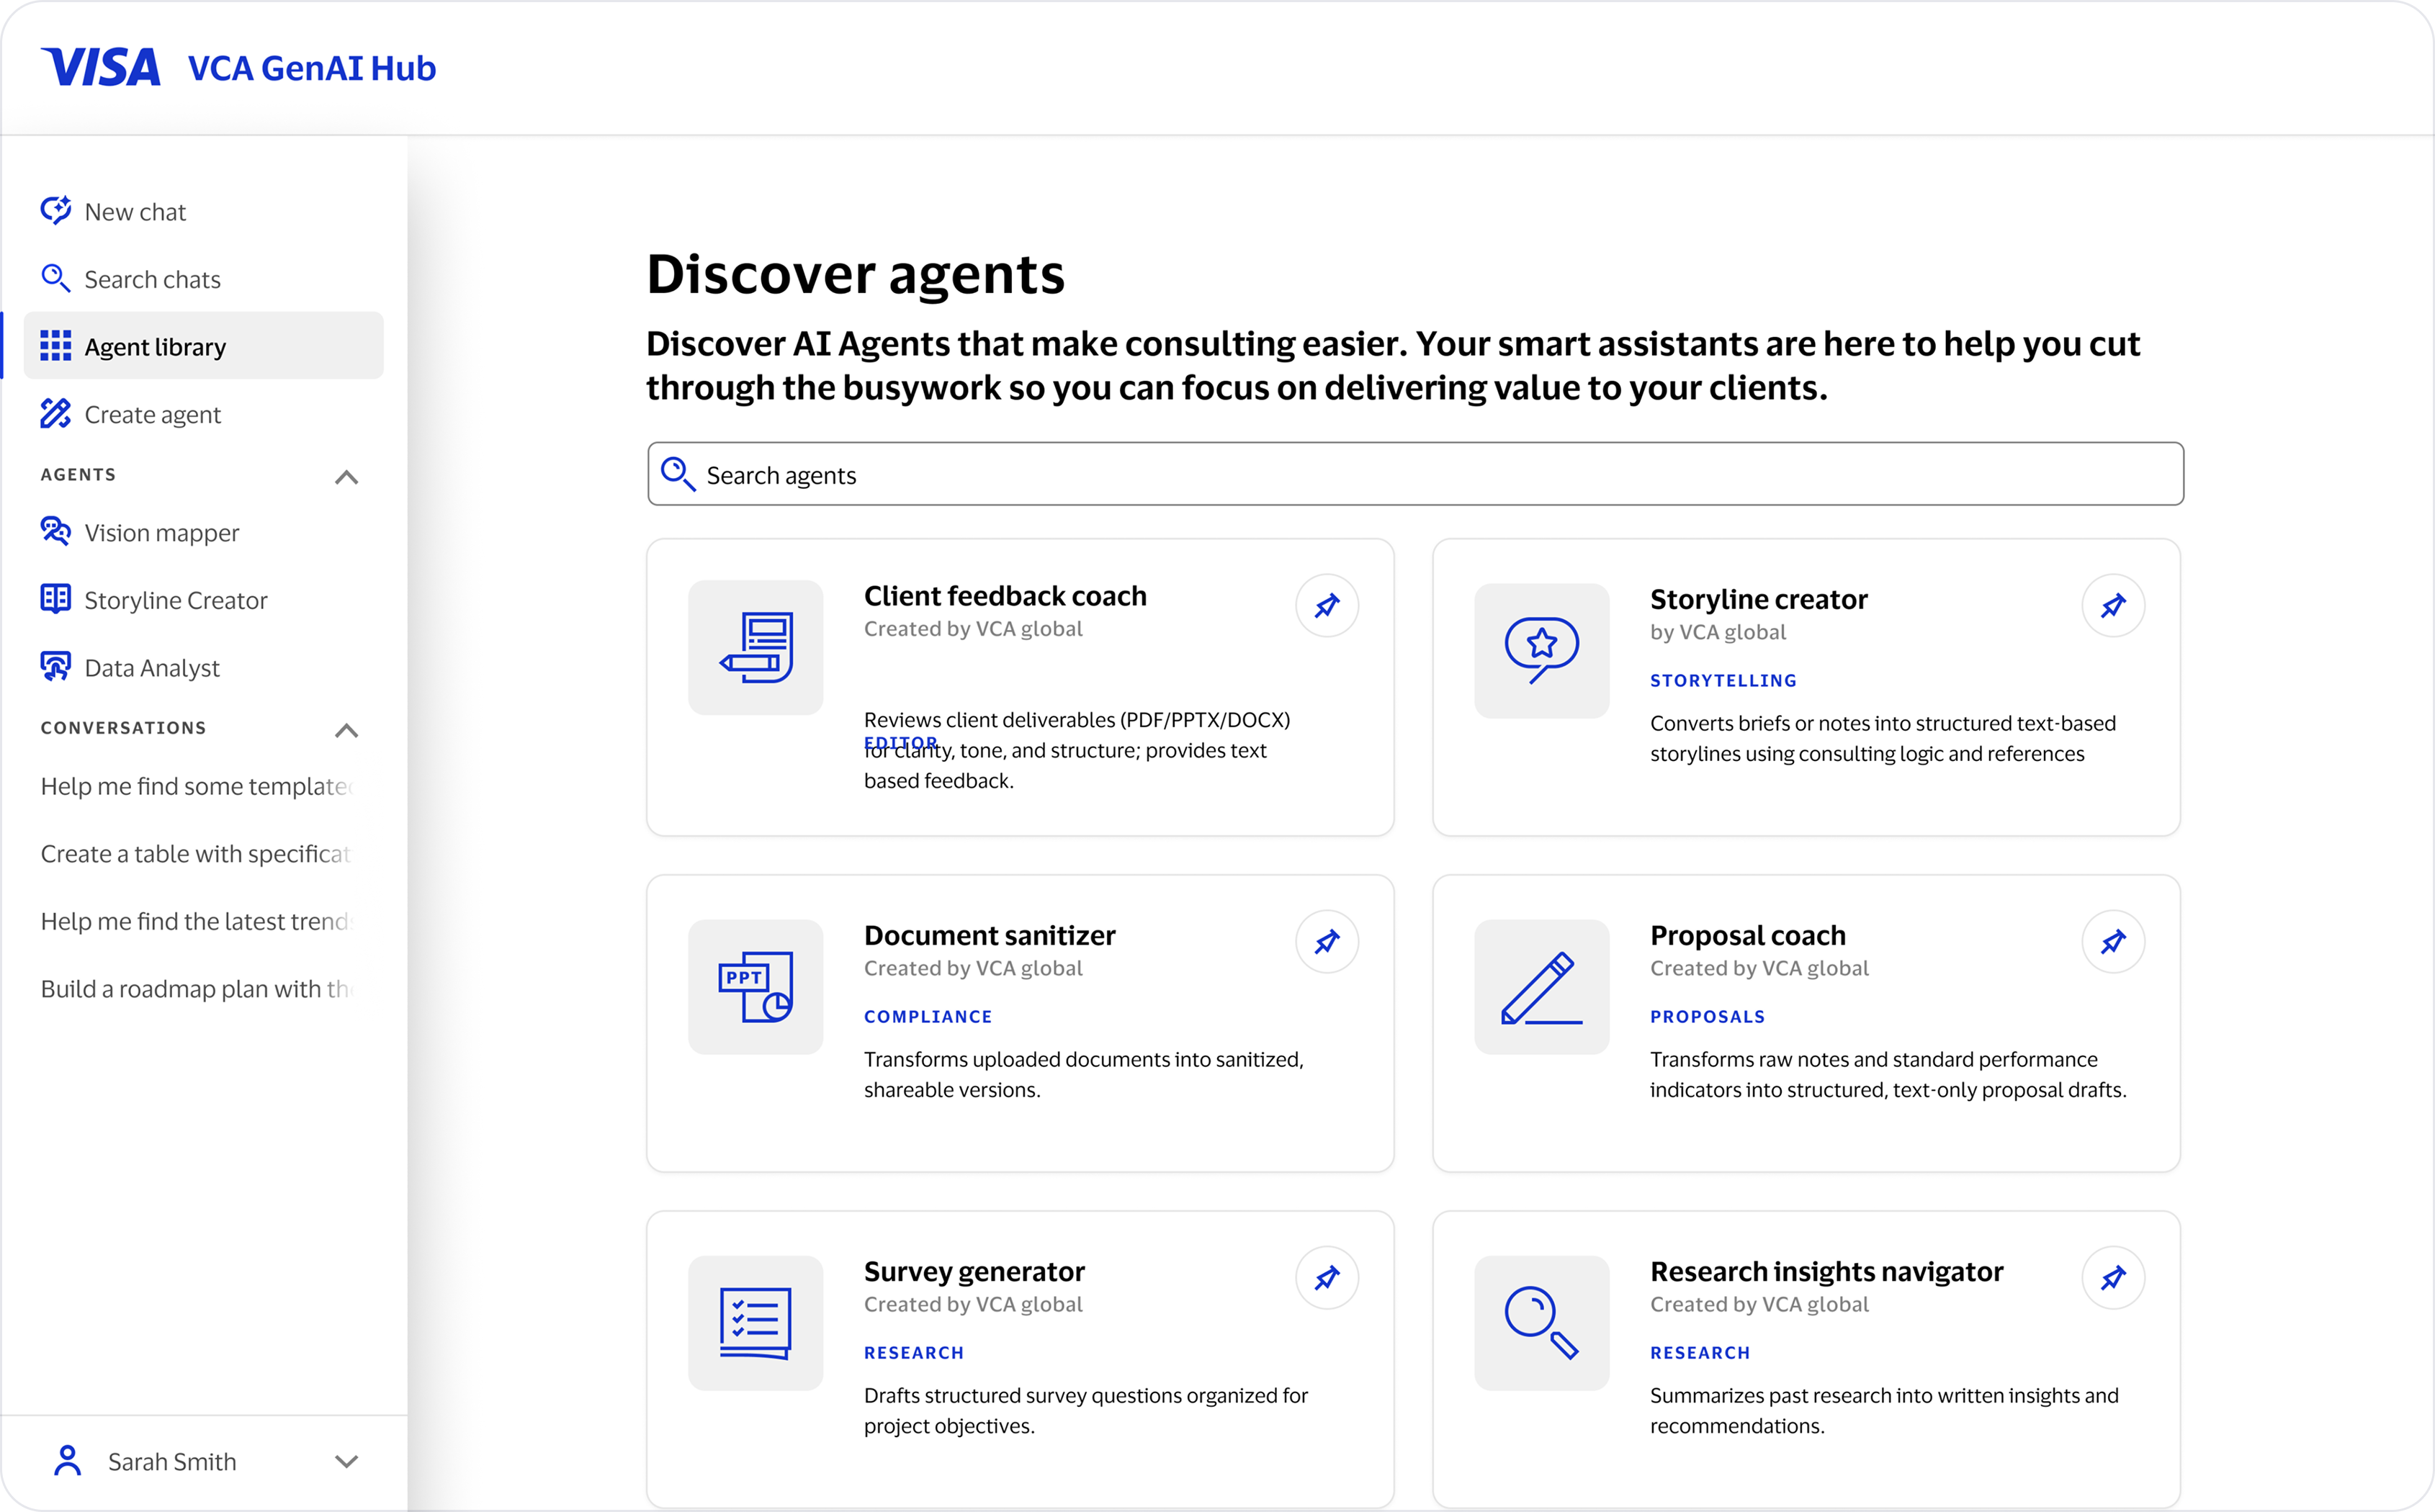
Task: Click the Proposal coach card title
Action: 1747,935
